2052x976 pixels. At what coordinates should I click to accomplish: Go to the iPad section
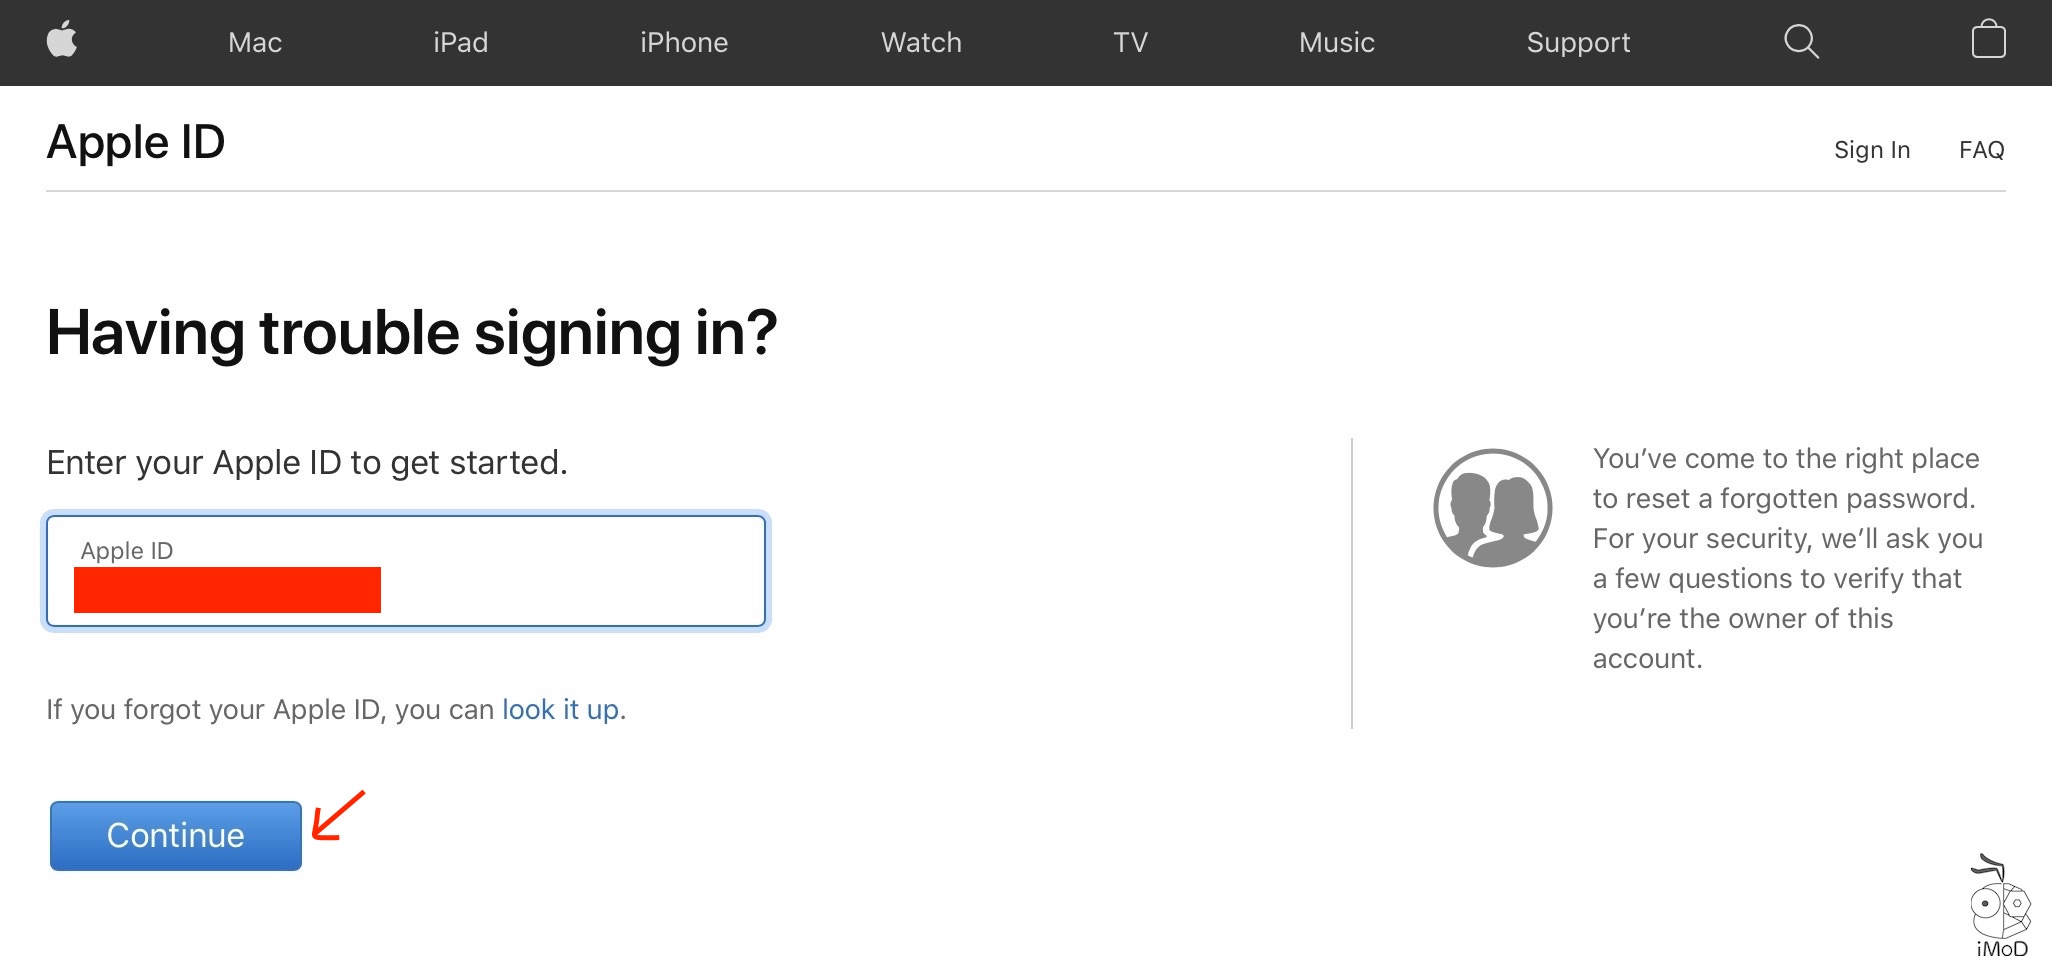460,42
